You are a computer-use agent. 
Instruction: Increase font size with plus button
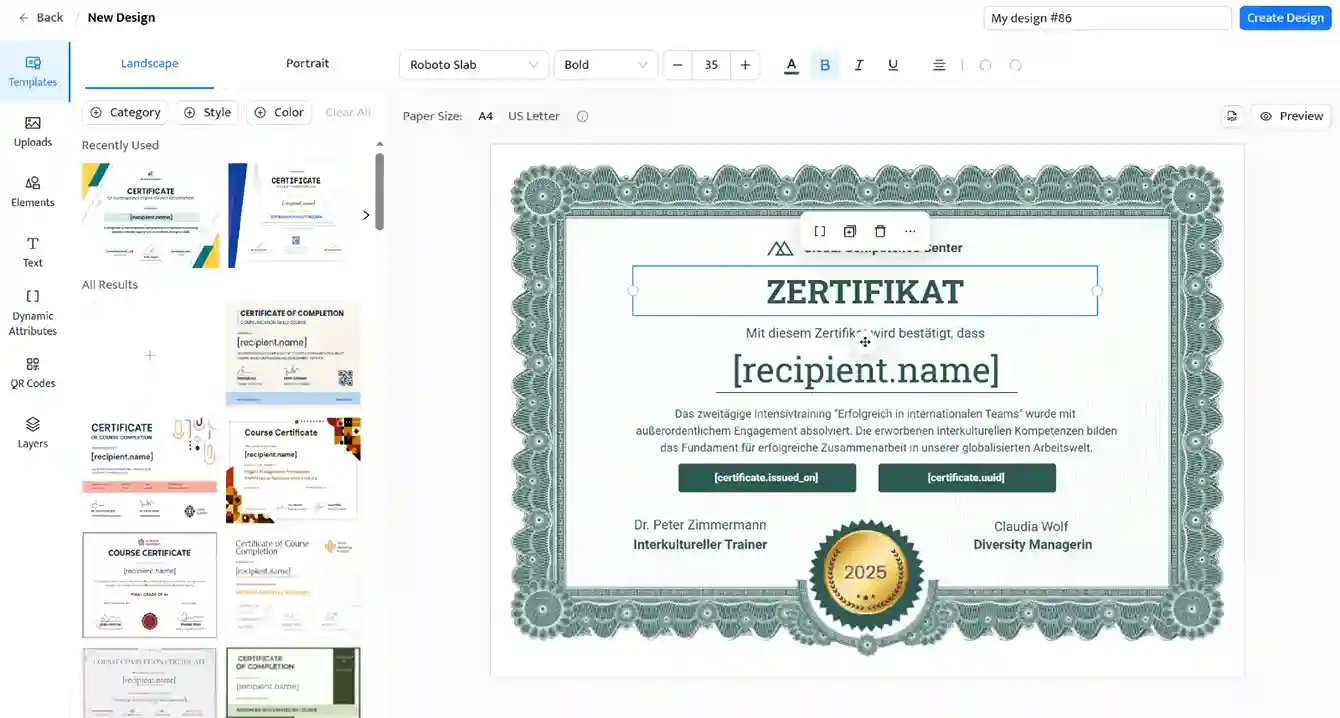point(745,65)
